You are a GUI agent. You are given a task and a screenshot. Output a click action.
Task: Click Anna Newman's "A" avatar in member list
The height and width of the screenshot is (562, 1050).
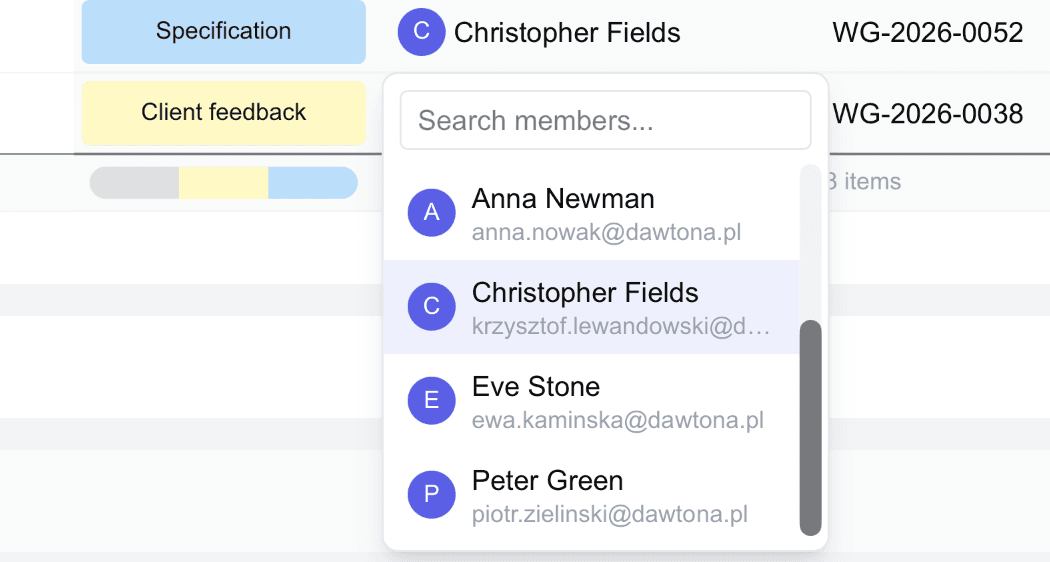(432, 212)
